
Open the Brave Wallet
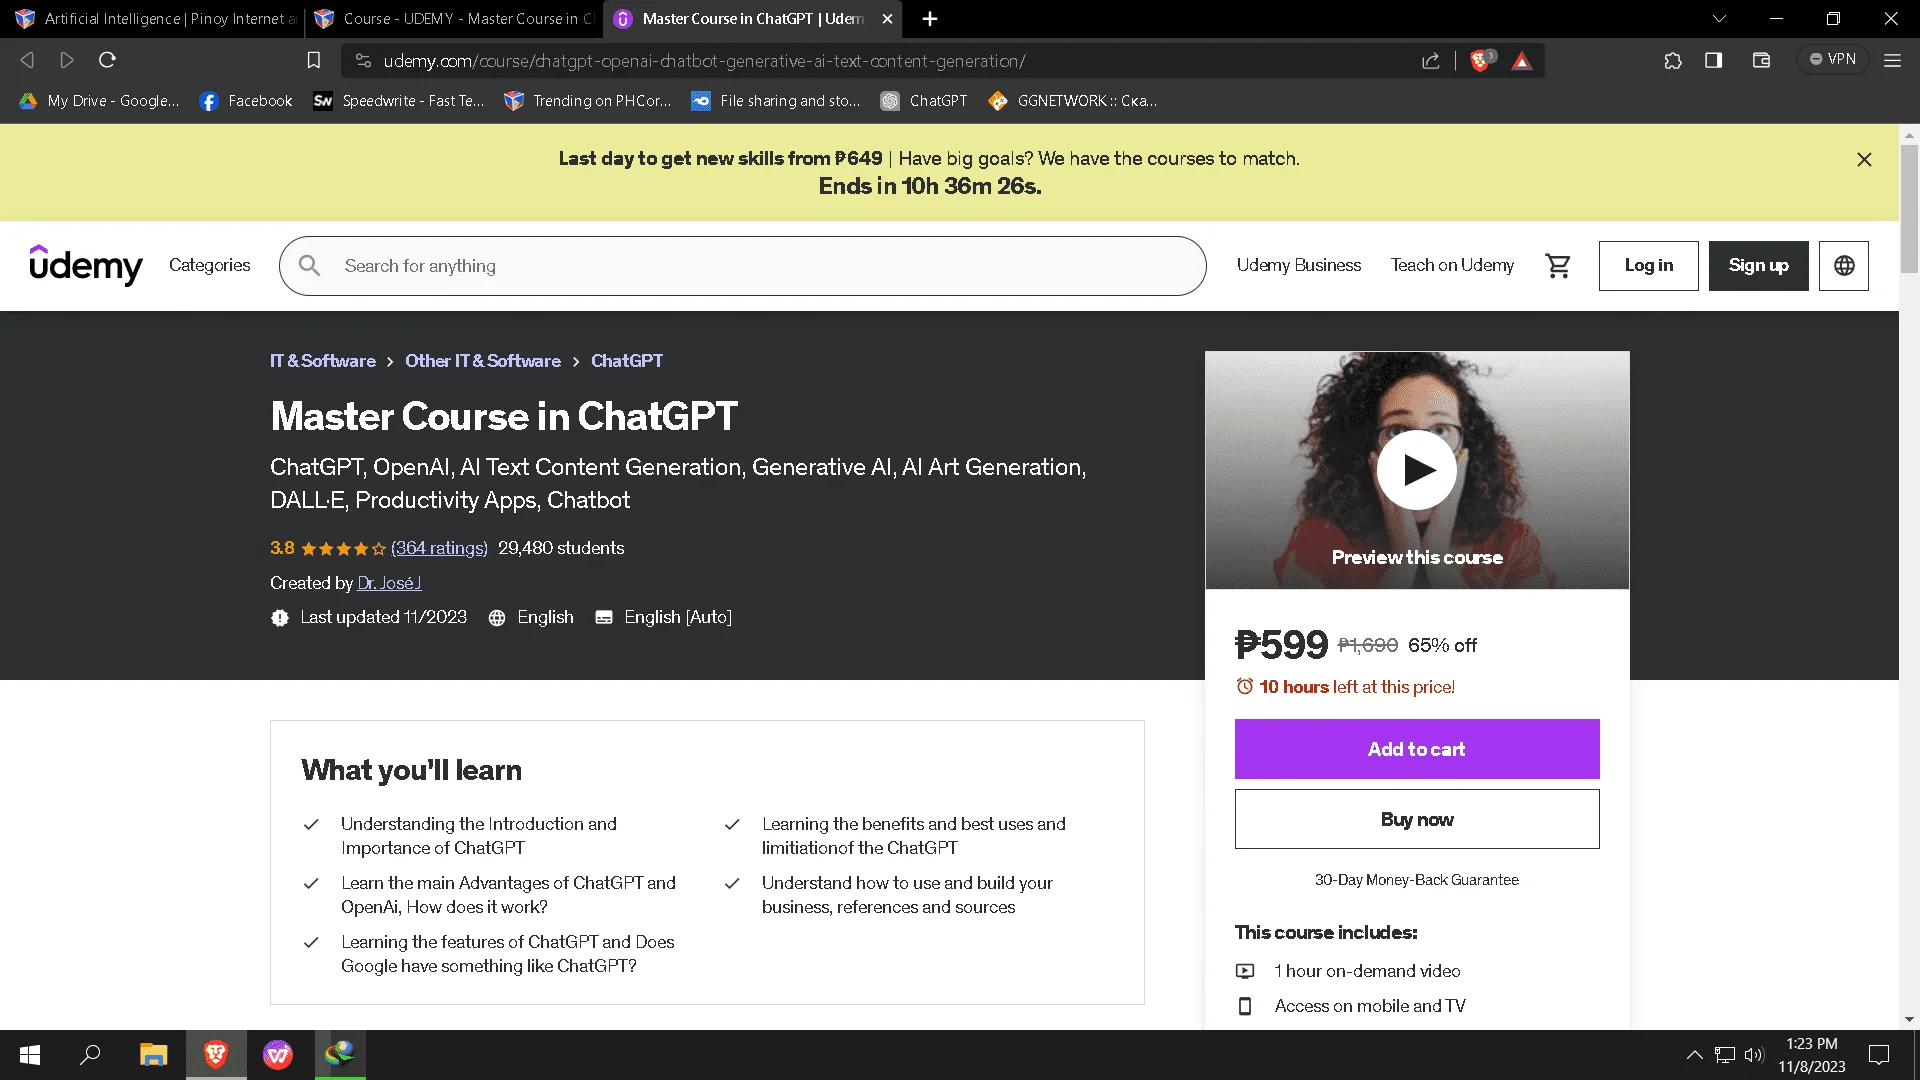[x=1762, y=61]
